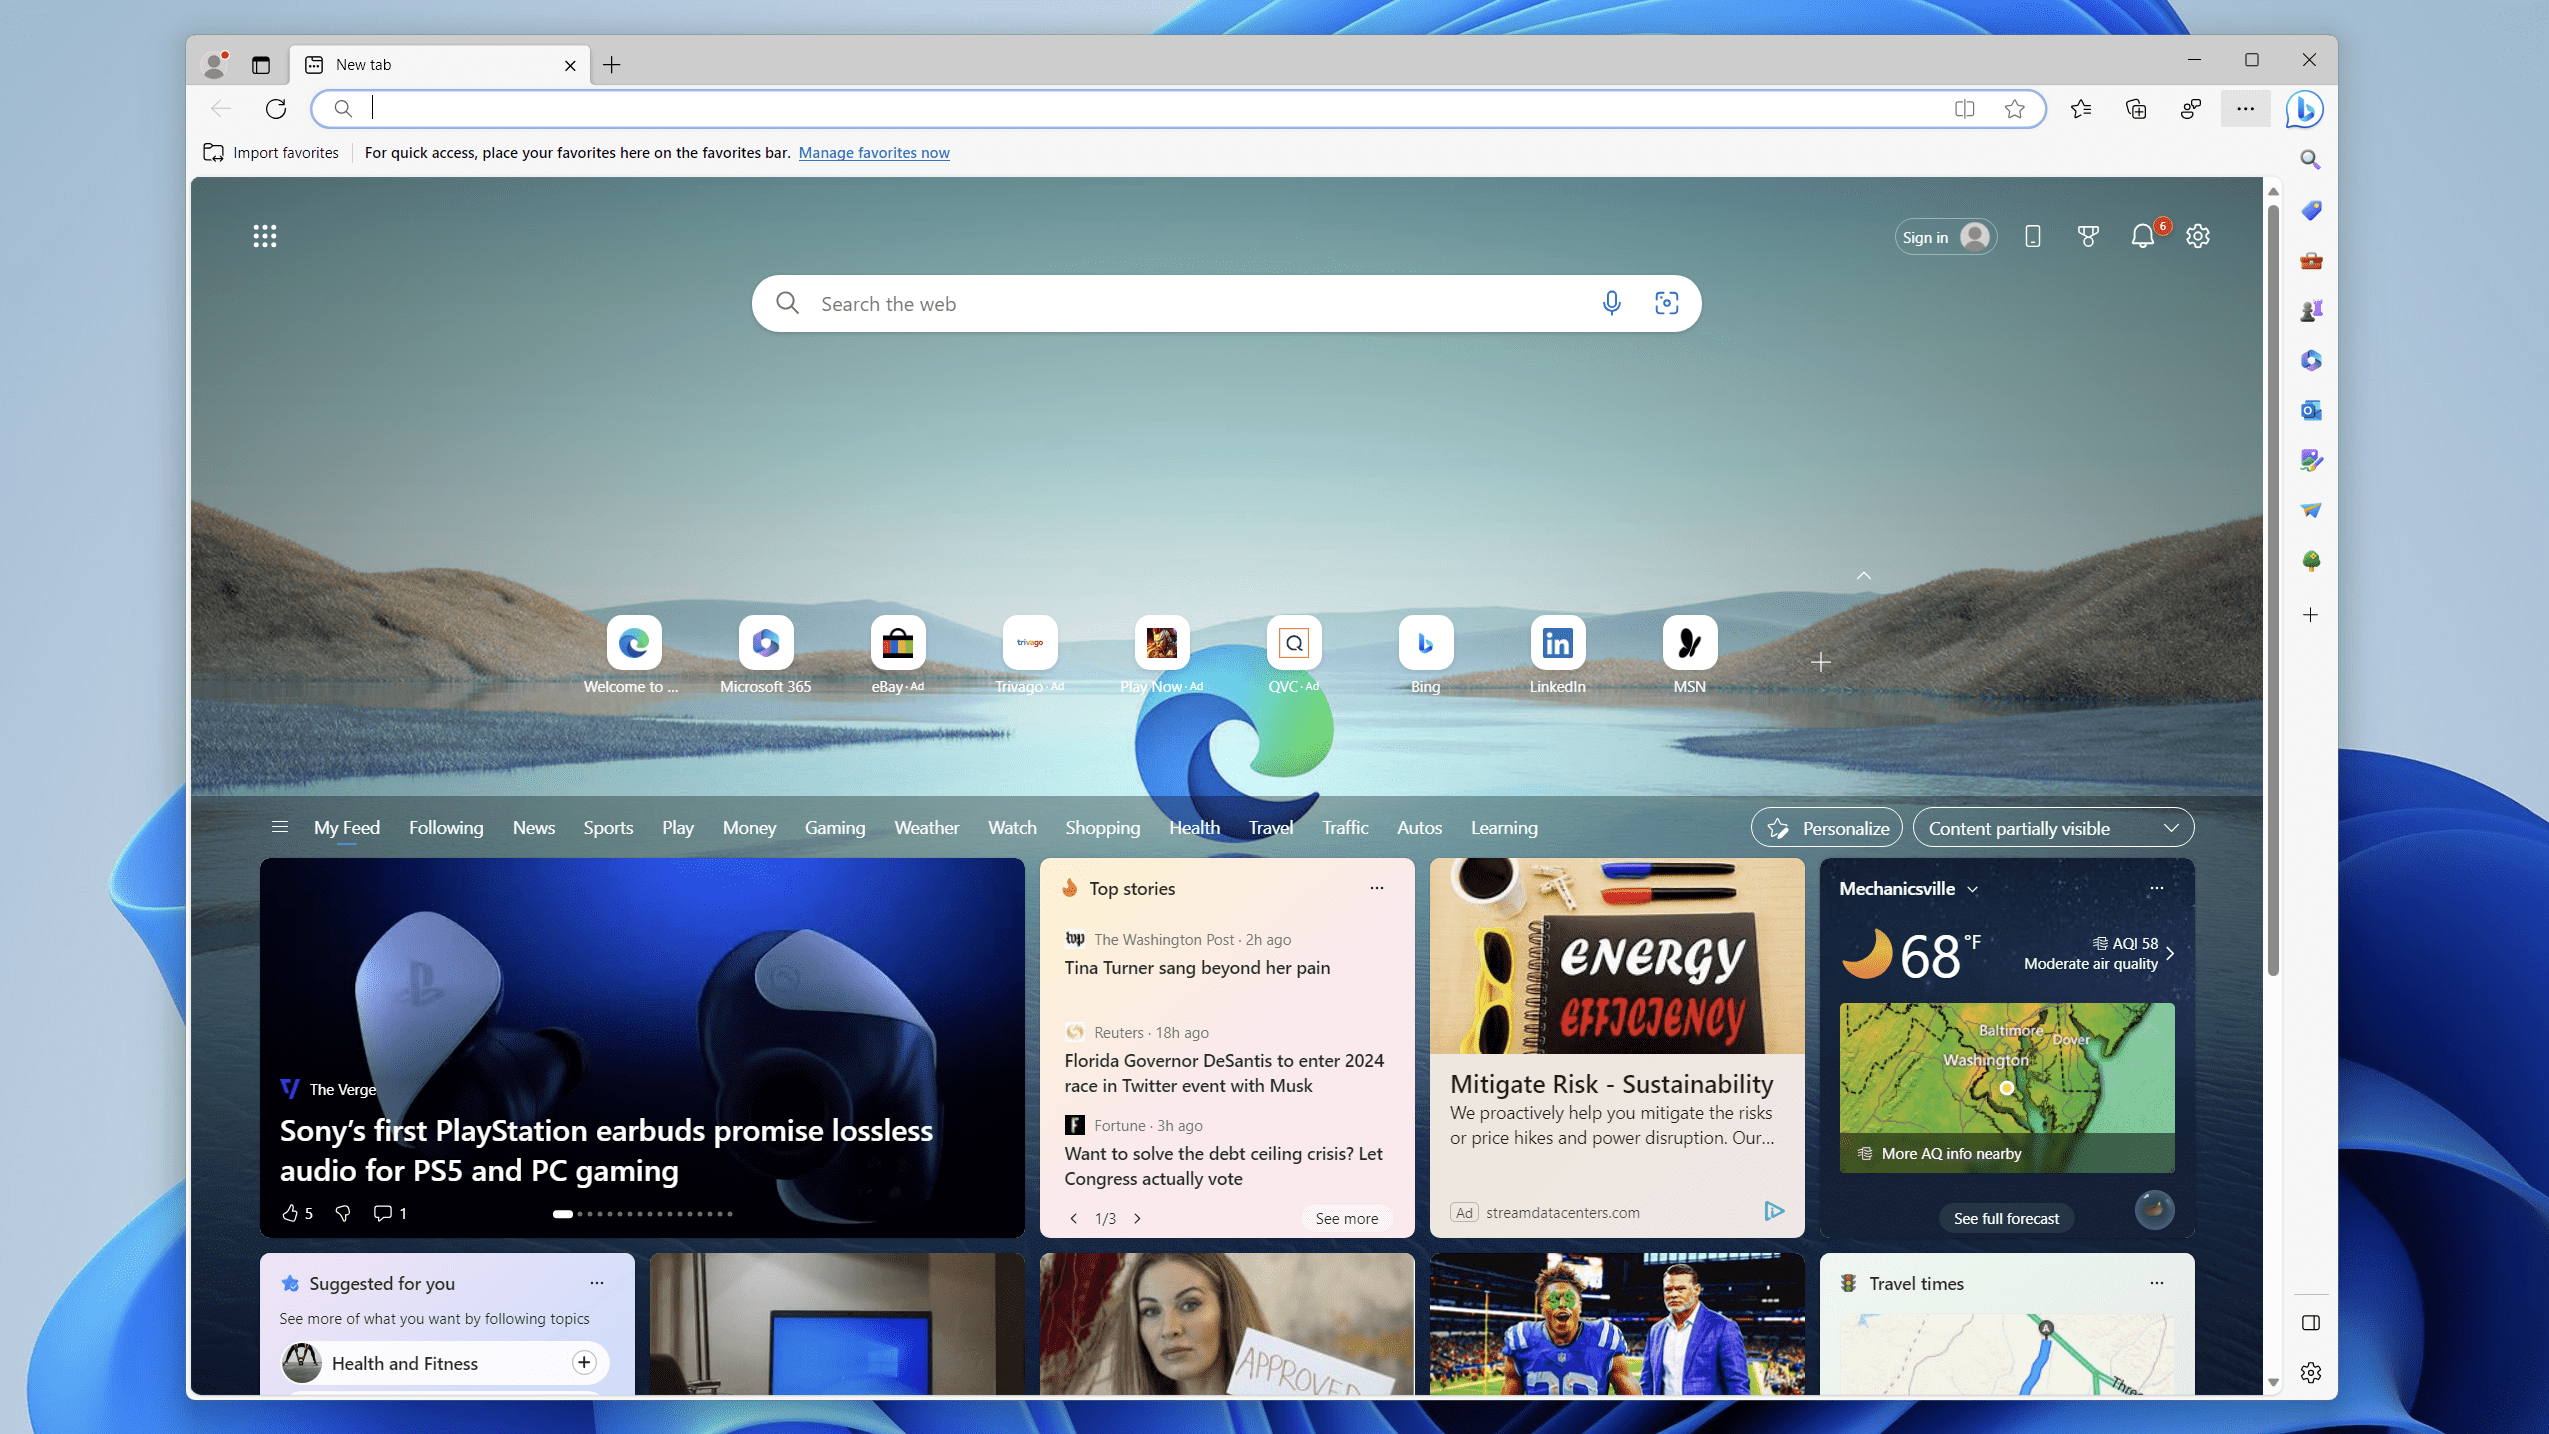
Task: Open Outlook in the sidebar
Action: pyautogui.click(x=2310, y=410)
